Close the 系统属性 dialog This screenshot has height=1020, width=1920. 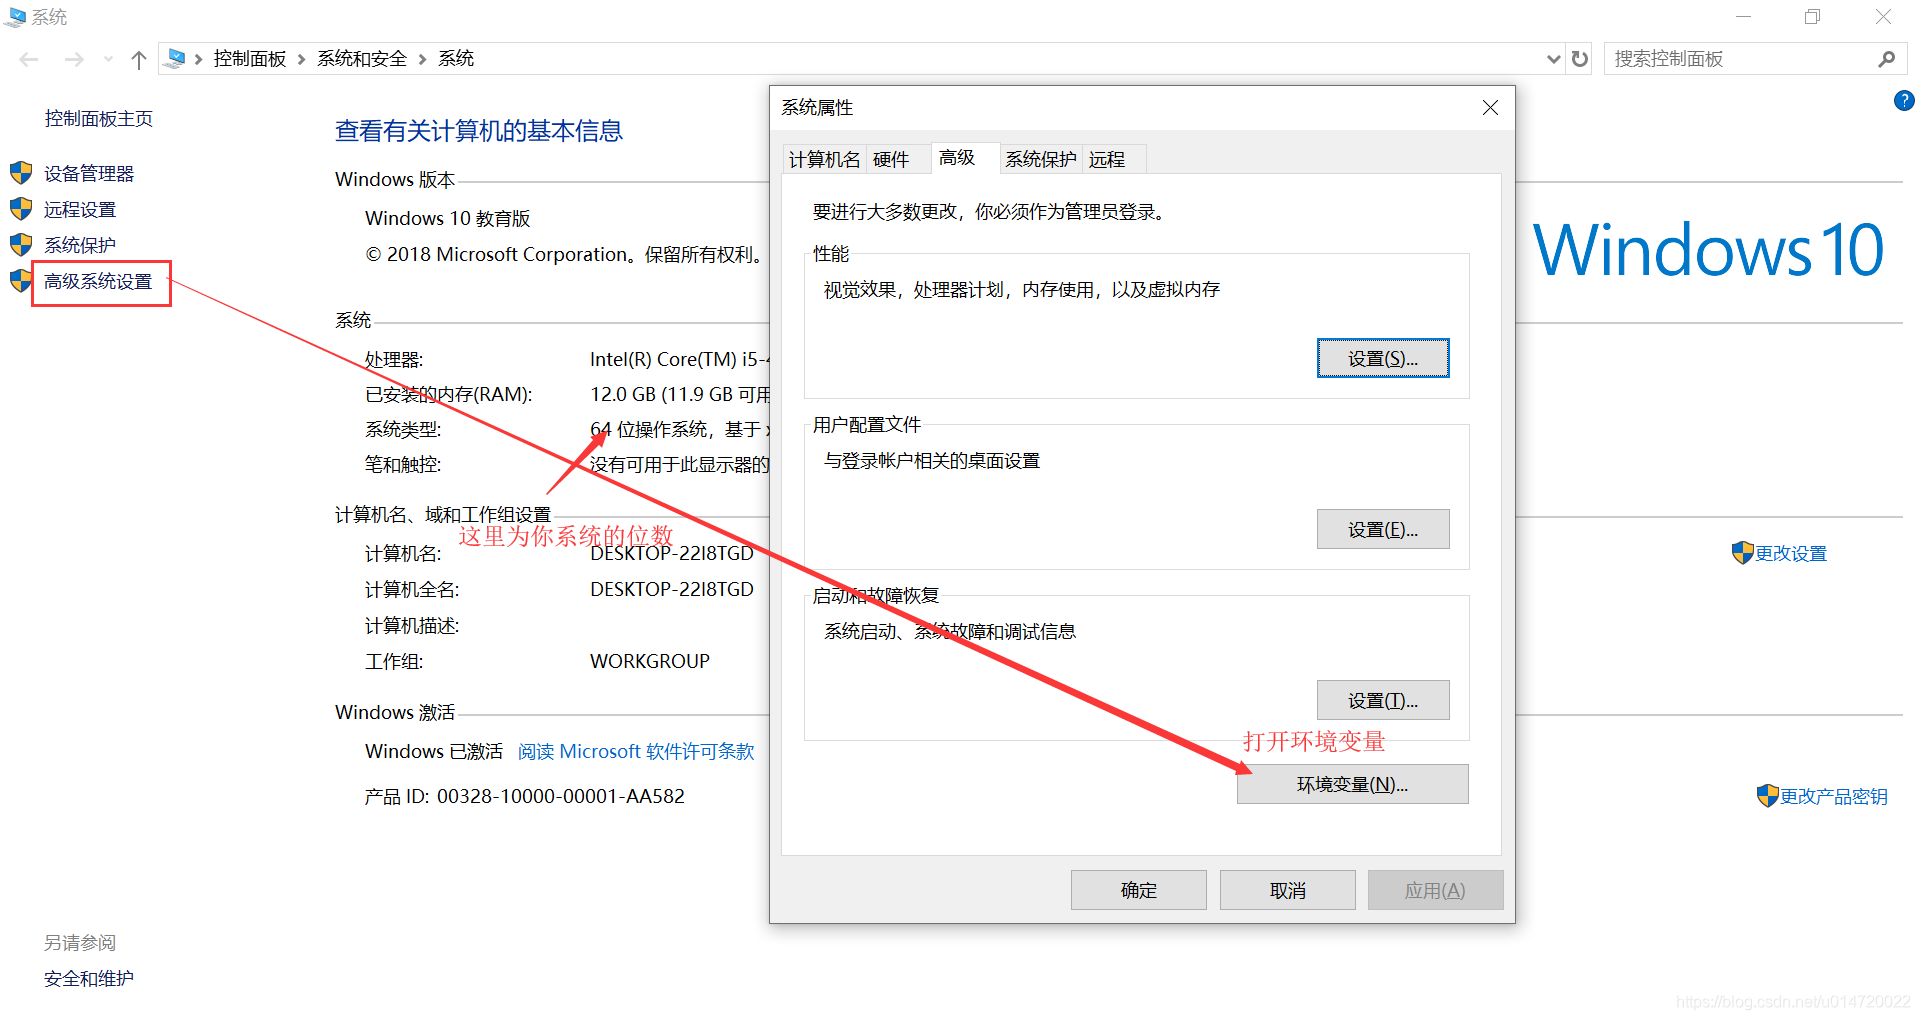click(x=1490, y=107)
